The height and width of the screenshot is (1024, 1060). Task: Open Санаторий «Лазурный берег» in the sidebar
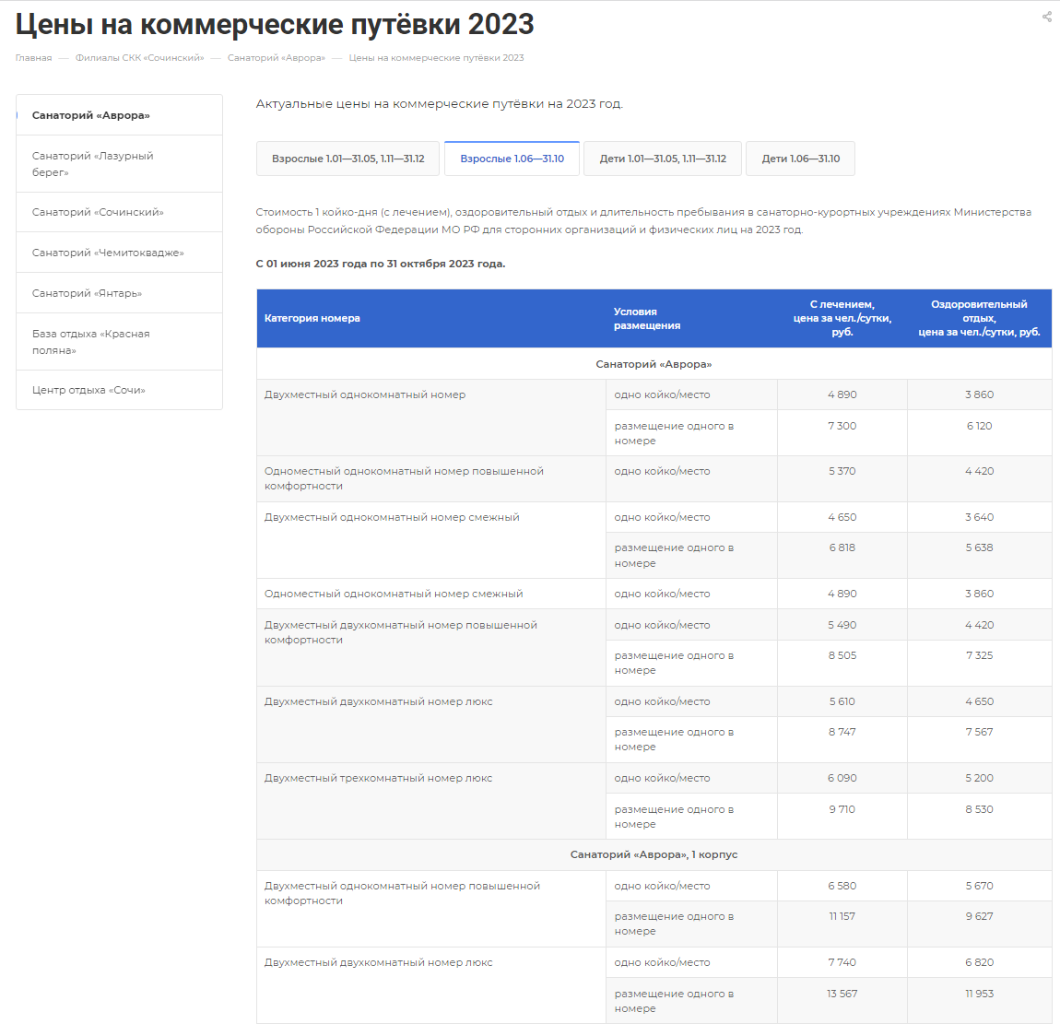tap(92, 164)
